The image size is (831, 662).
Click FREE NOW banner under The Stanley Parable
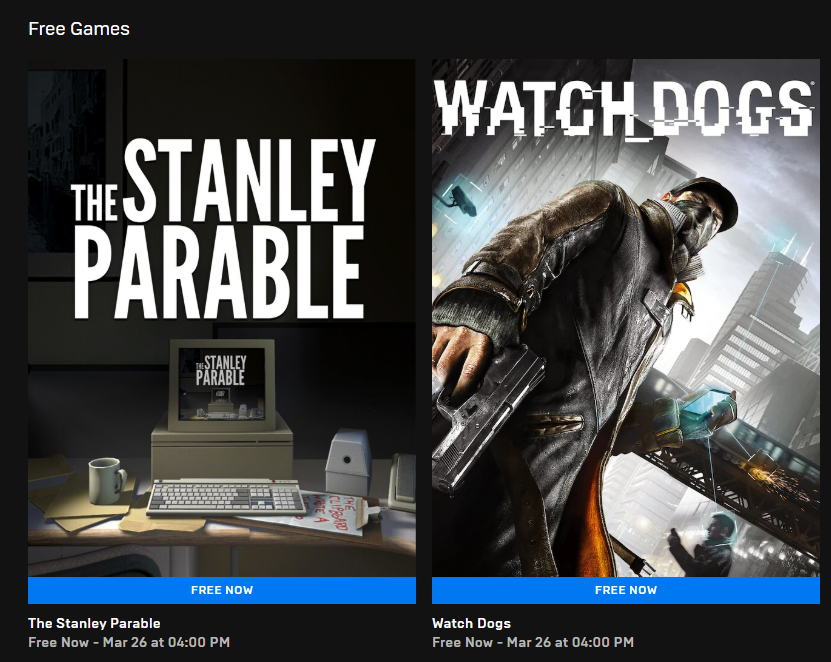(x=222, y=590)
